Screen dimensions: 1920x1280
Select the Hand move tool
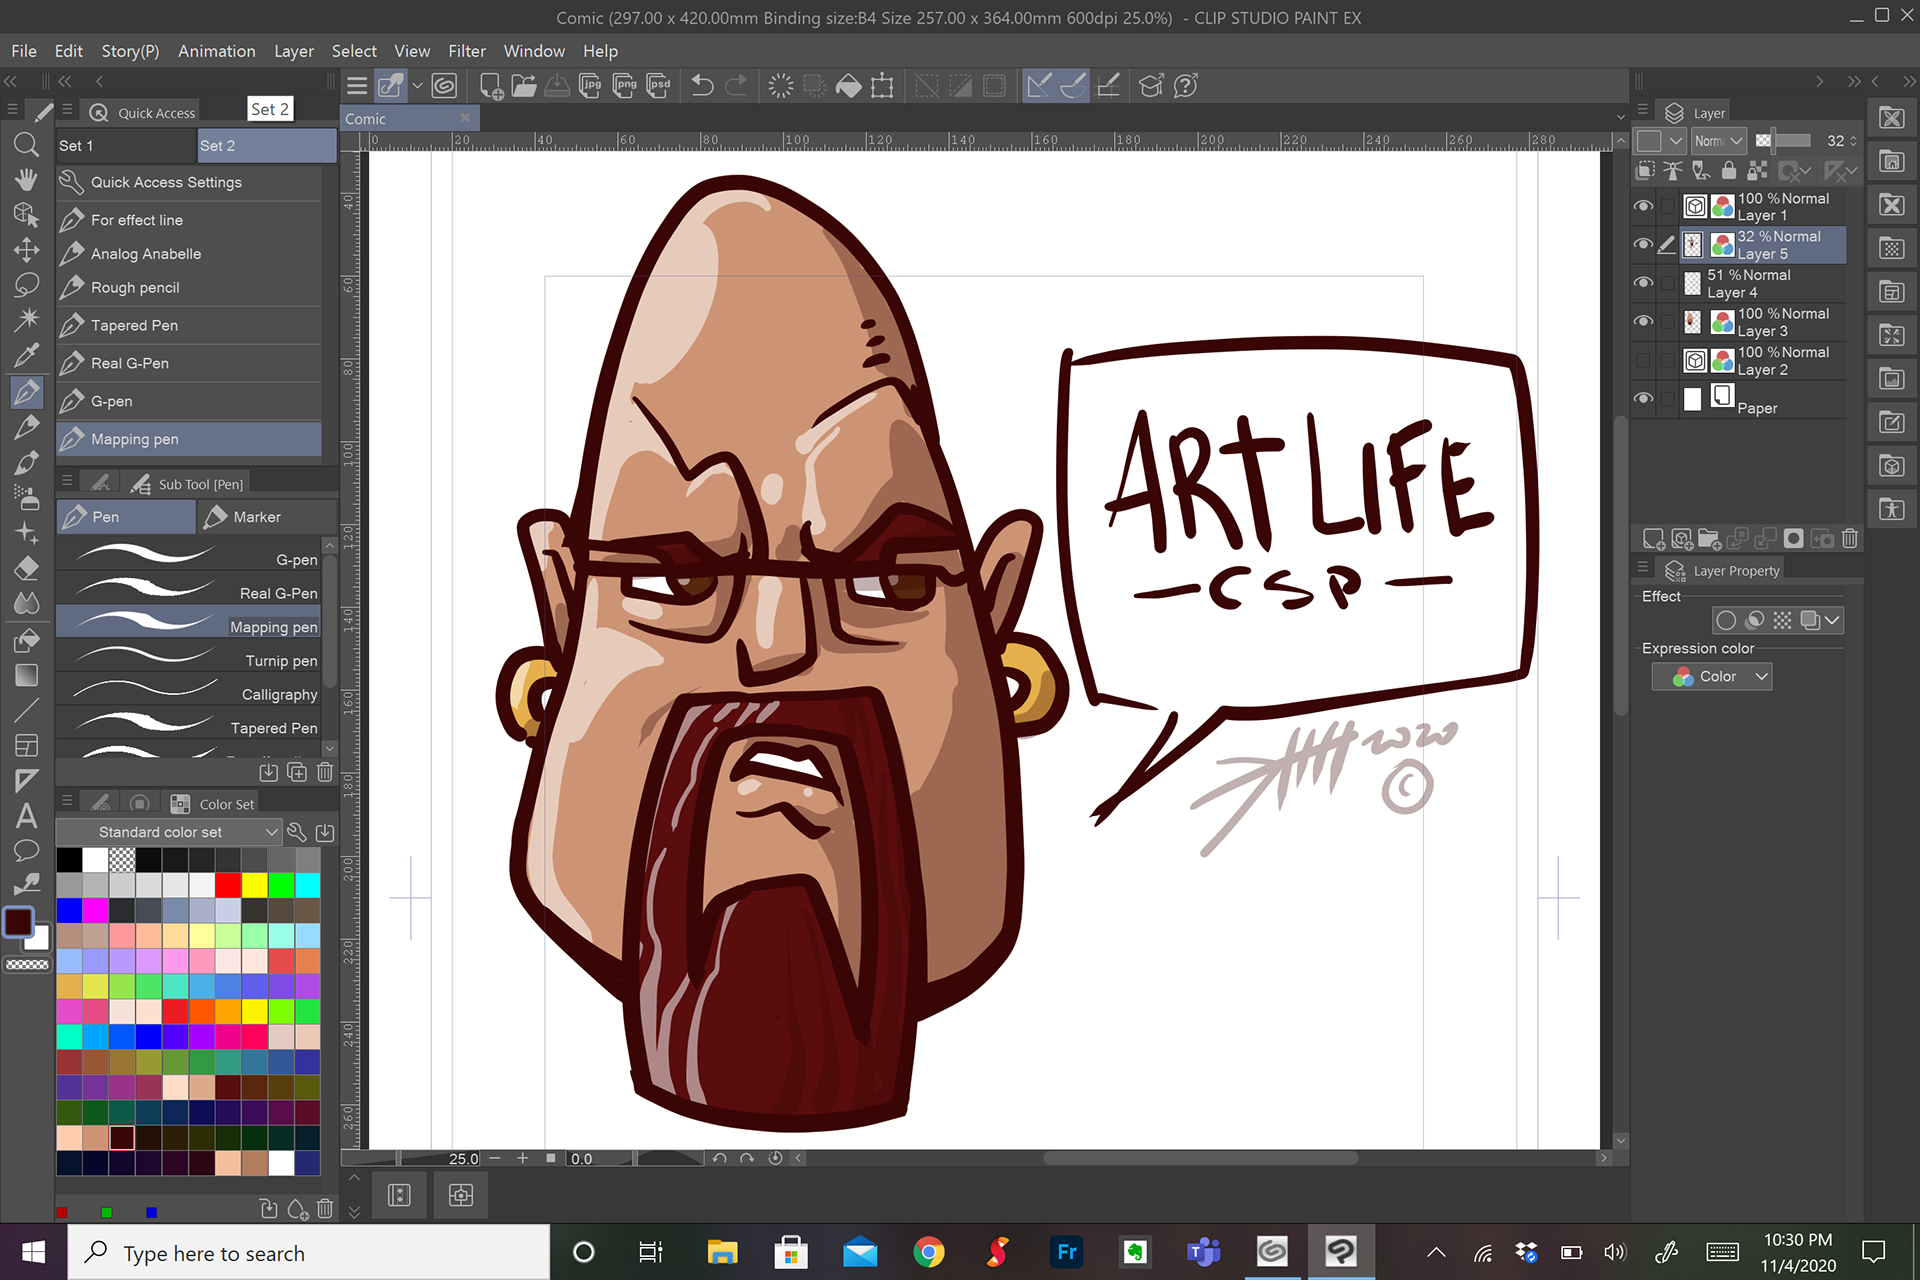(x=26, y=180)
